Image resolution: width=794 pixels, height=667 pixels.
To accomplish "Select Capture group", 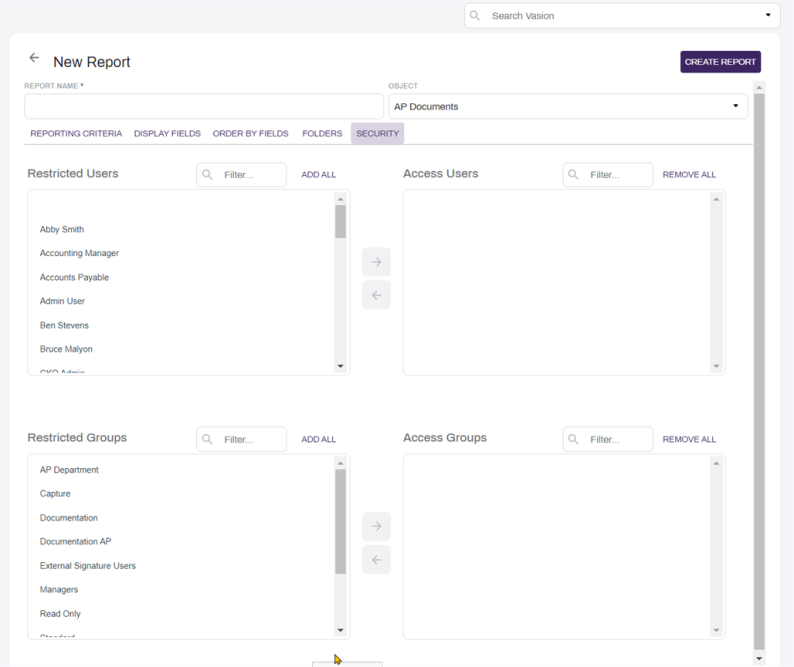I will [x=55, y=494].
